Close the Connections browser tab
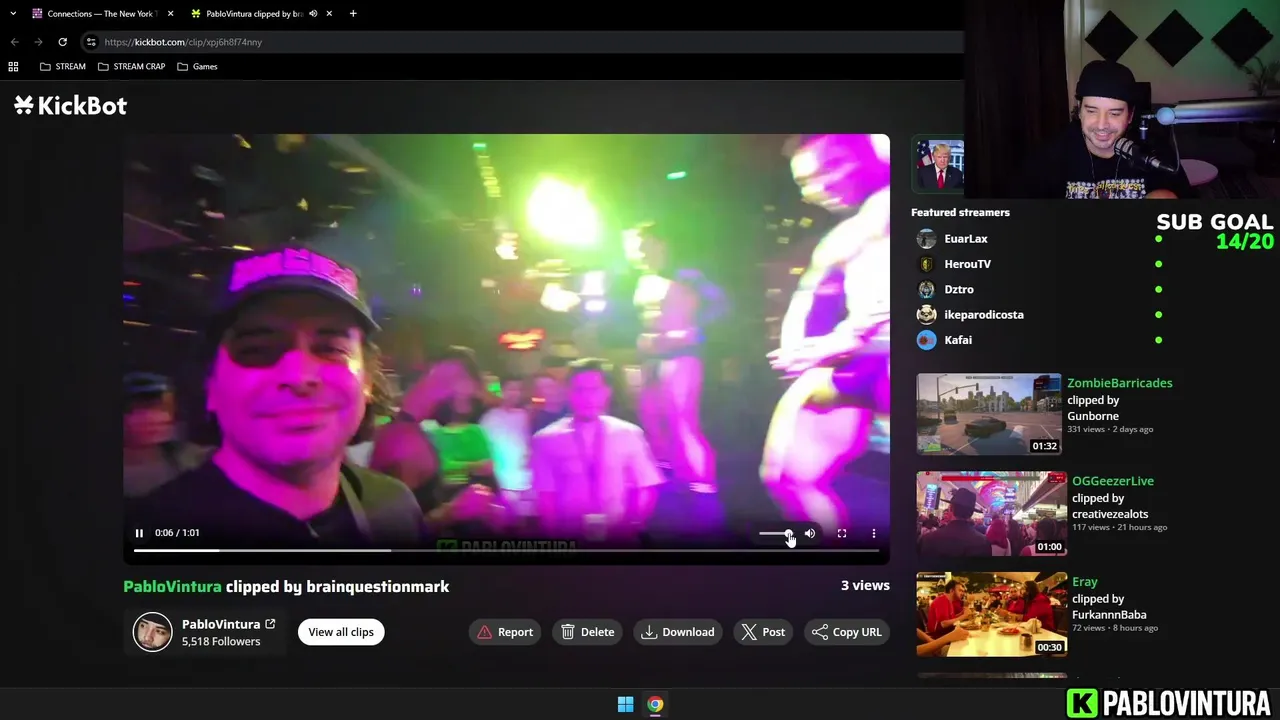Screen dimensions: 1280x720 (x=170, y=14)
